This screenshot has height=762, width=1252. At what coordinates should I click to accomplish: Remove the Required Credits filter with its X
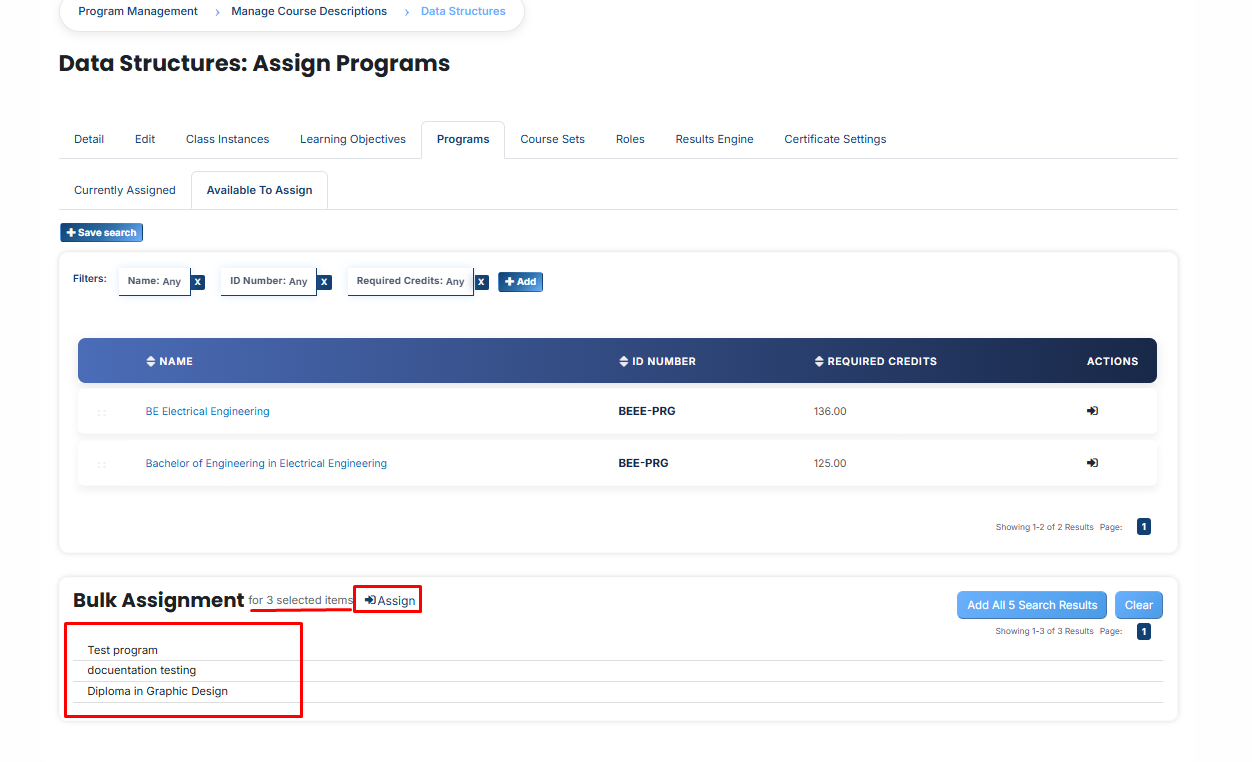point(481,282)
